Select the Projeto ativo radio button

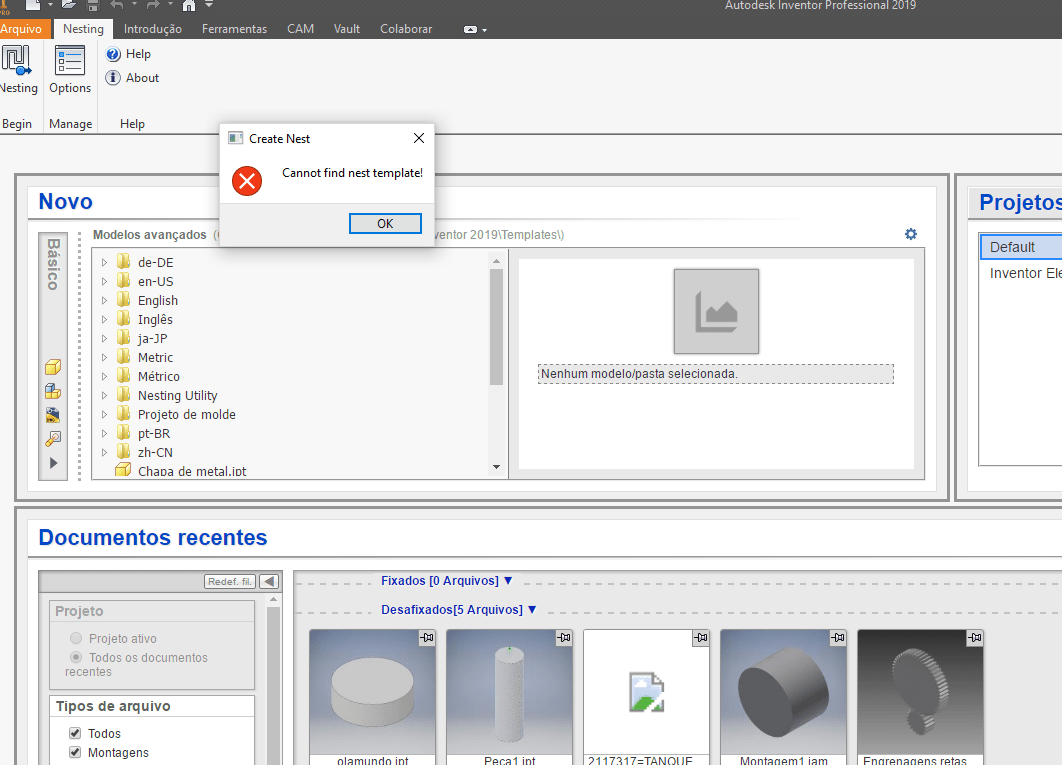[x=76, y=638]
